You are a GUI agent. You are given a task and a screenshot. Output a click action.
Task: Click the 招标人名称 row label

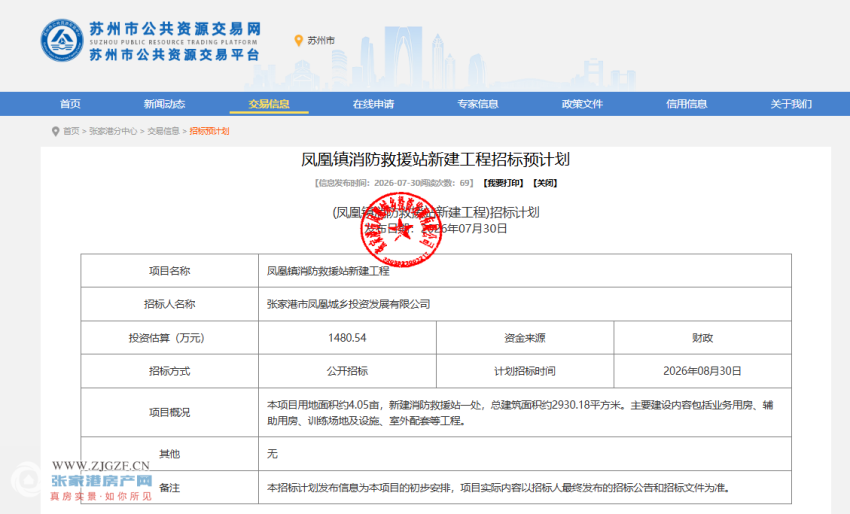[x=170, y=304]
